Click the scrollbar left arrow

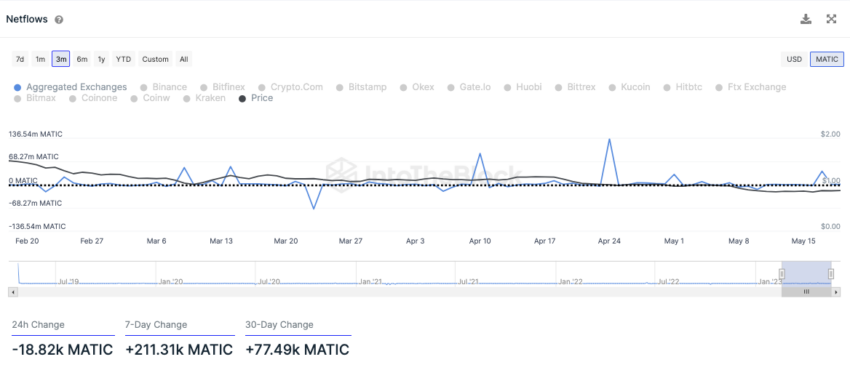(14, 292)
